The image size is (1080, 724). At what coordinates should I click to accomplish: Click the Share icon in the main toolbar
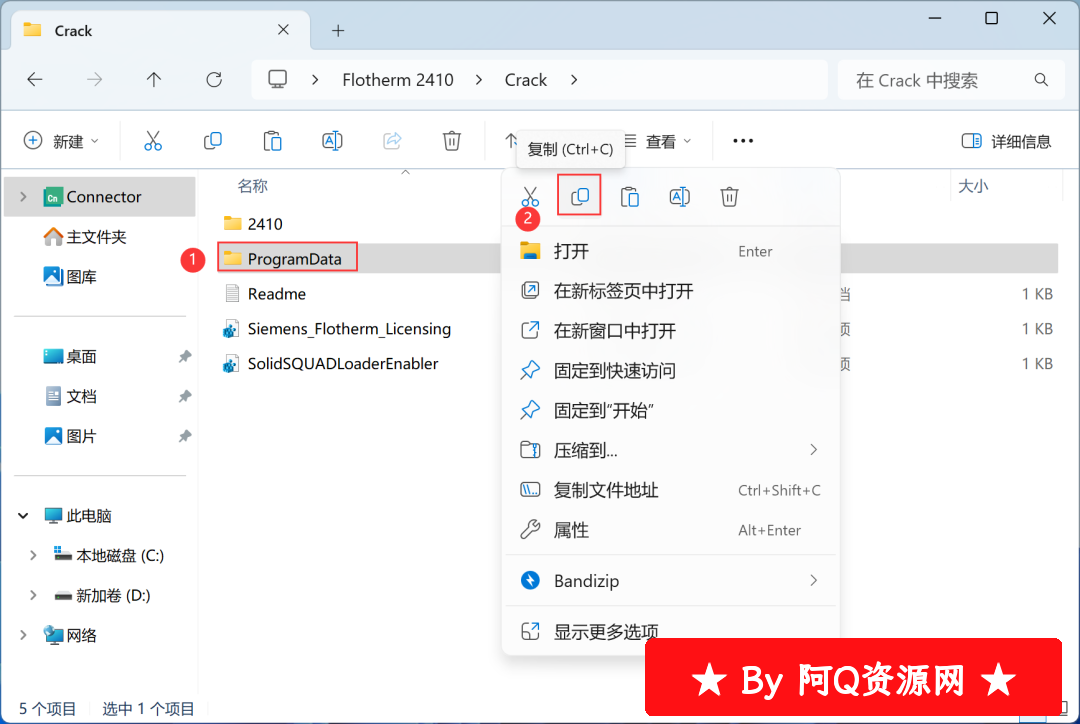[x=392, y=141]
